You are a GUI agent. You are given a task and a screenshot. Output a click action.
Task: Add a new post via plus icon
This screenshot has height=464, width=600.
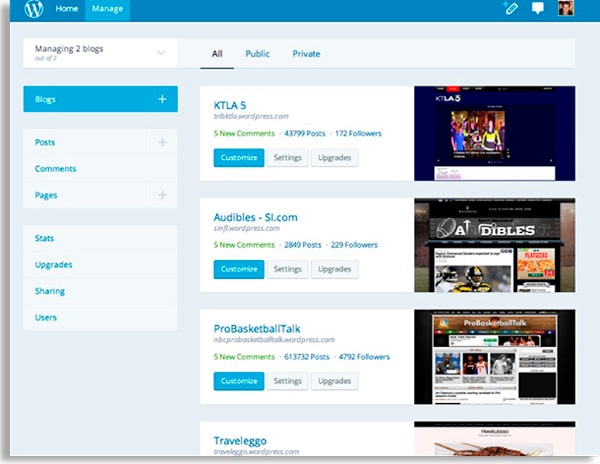tap(162, 142)
